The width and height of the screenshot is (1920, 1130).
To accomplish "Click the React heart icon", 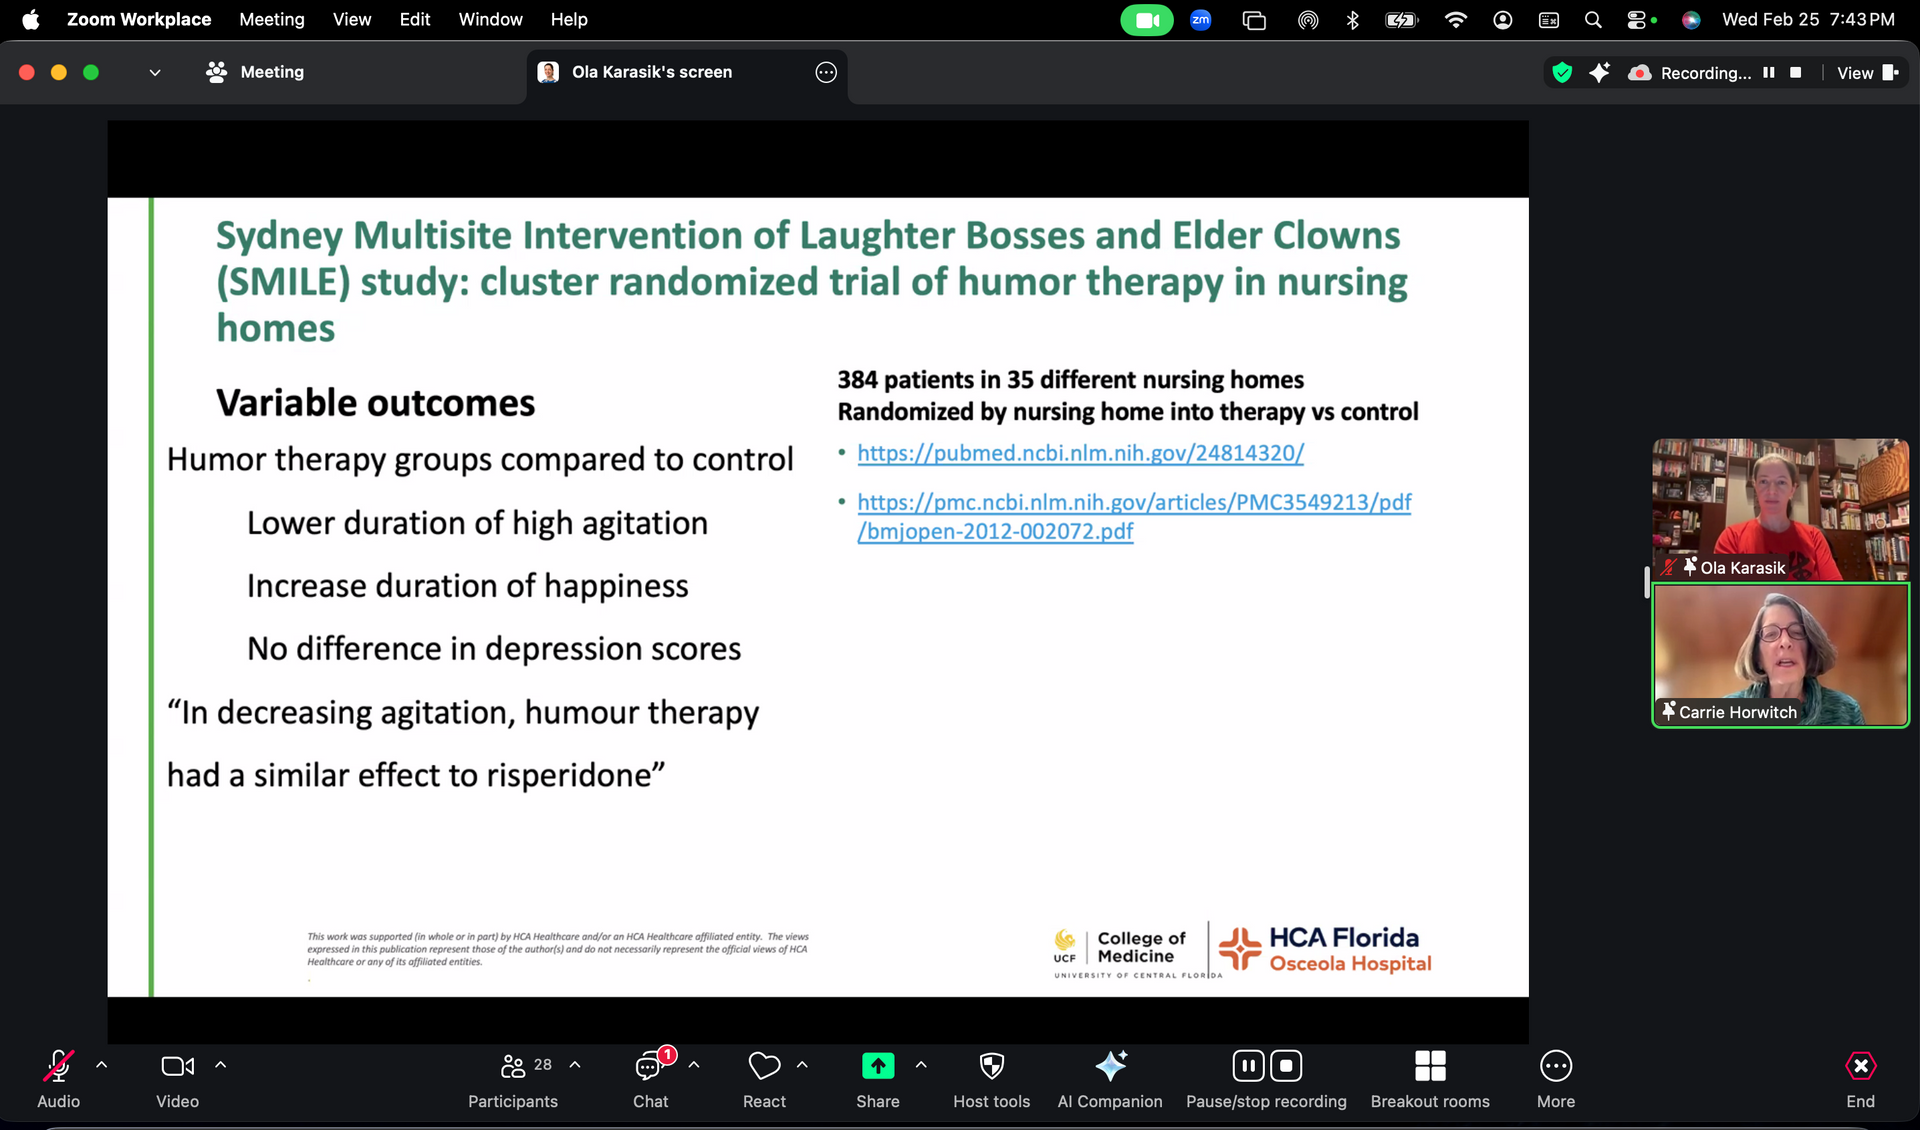I will [x=764, y=1066].
